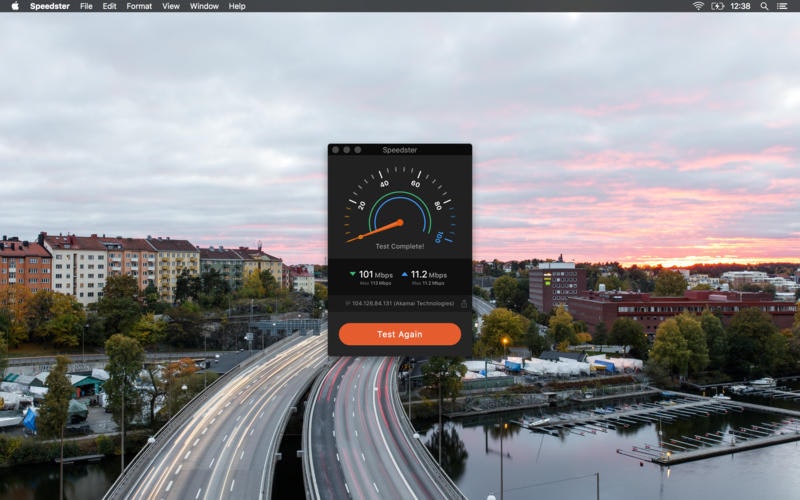
Task: Select the 101 Mbps download speed reading
Action: (x=376, y=274)
